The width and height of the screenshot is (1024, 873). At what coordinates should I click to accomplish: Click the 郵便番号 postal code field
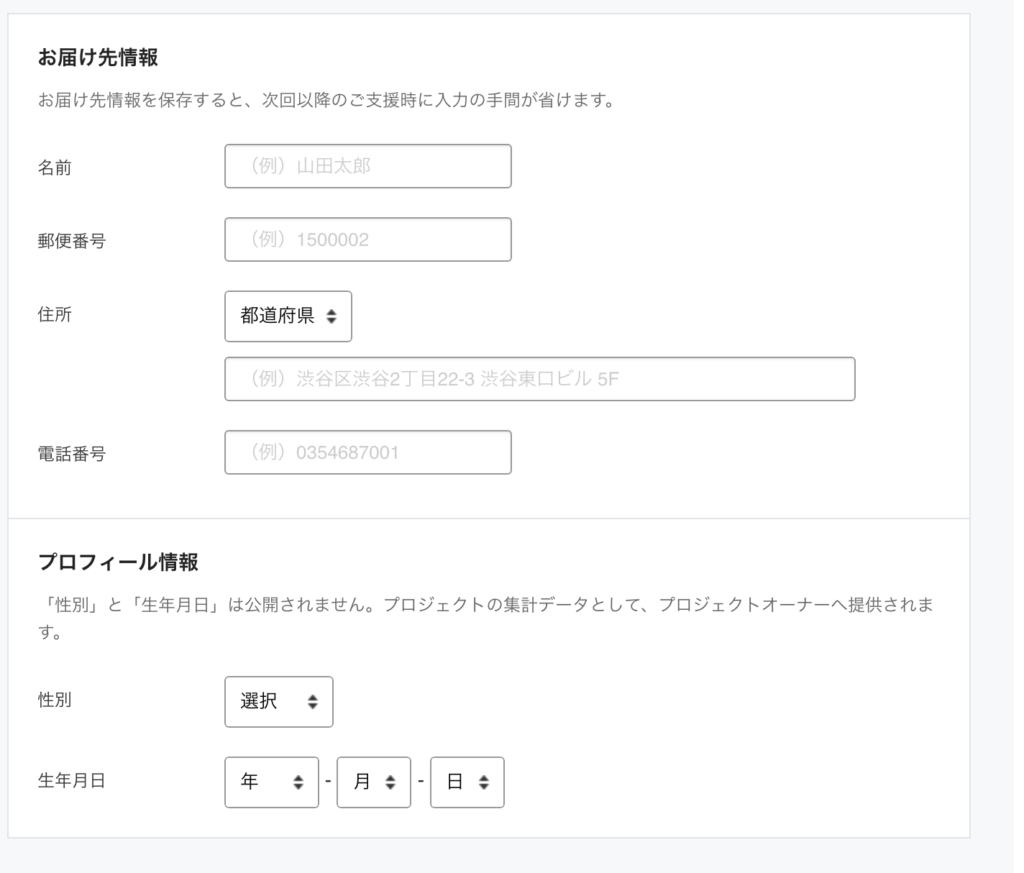point(367,239)
